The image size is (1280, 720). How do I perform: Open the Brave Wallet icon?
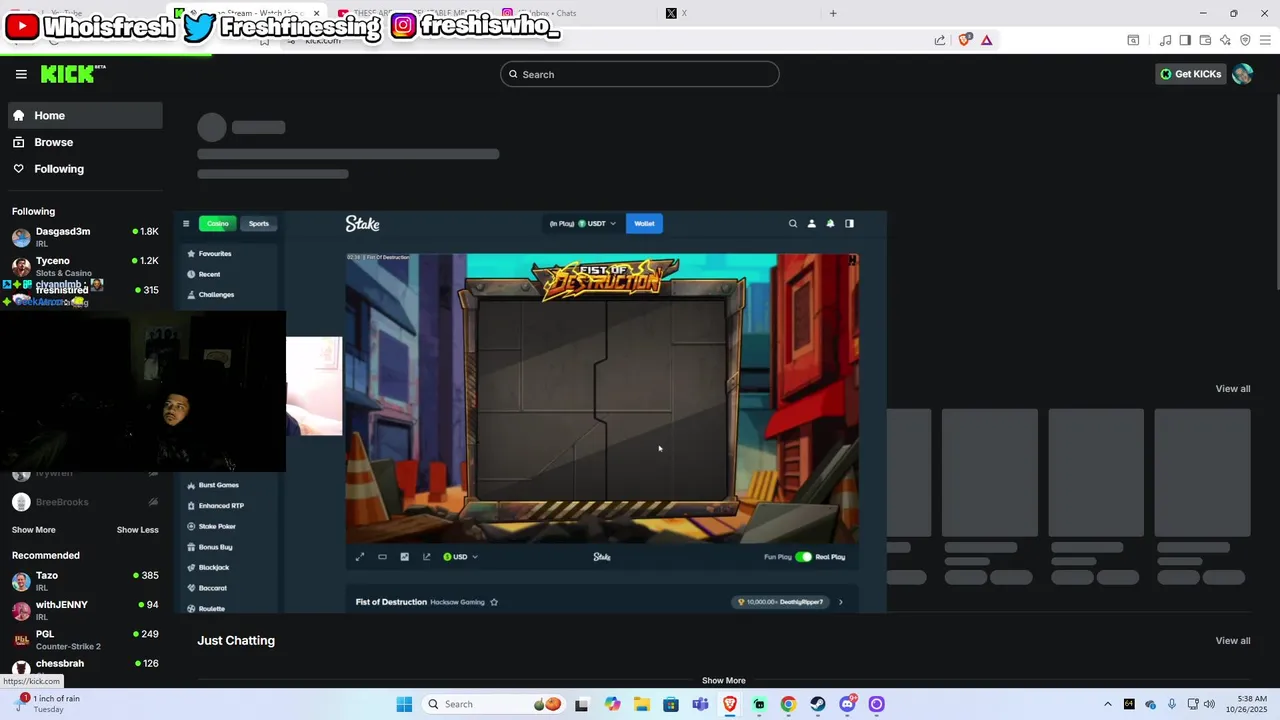click(x=1205, y=40)
